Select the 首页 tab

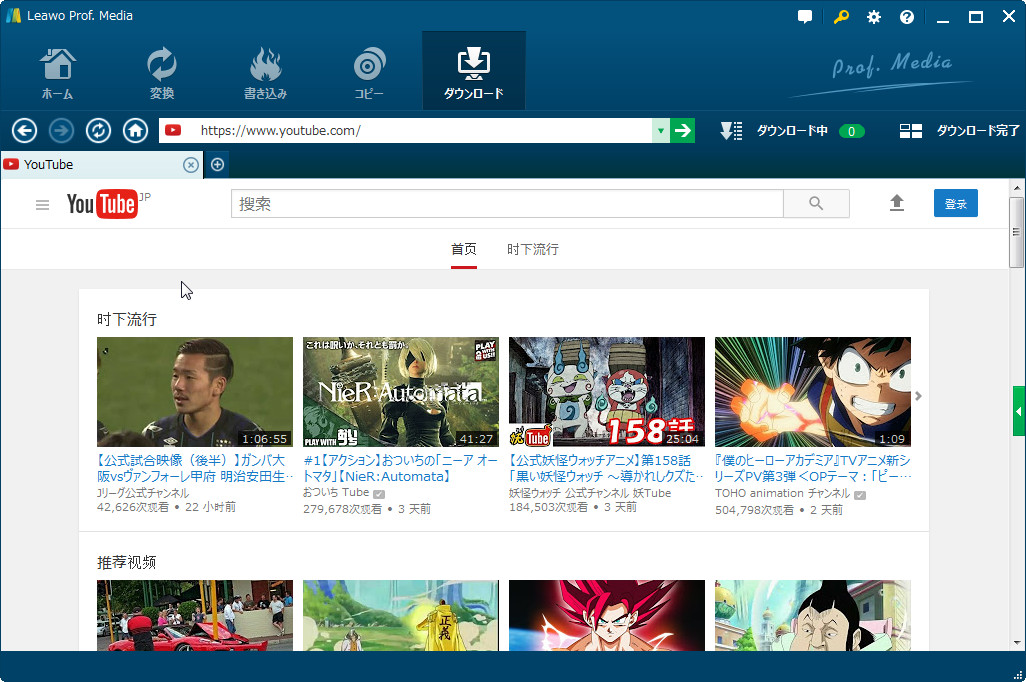click(x=464, y=249)
